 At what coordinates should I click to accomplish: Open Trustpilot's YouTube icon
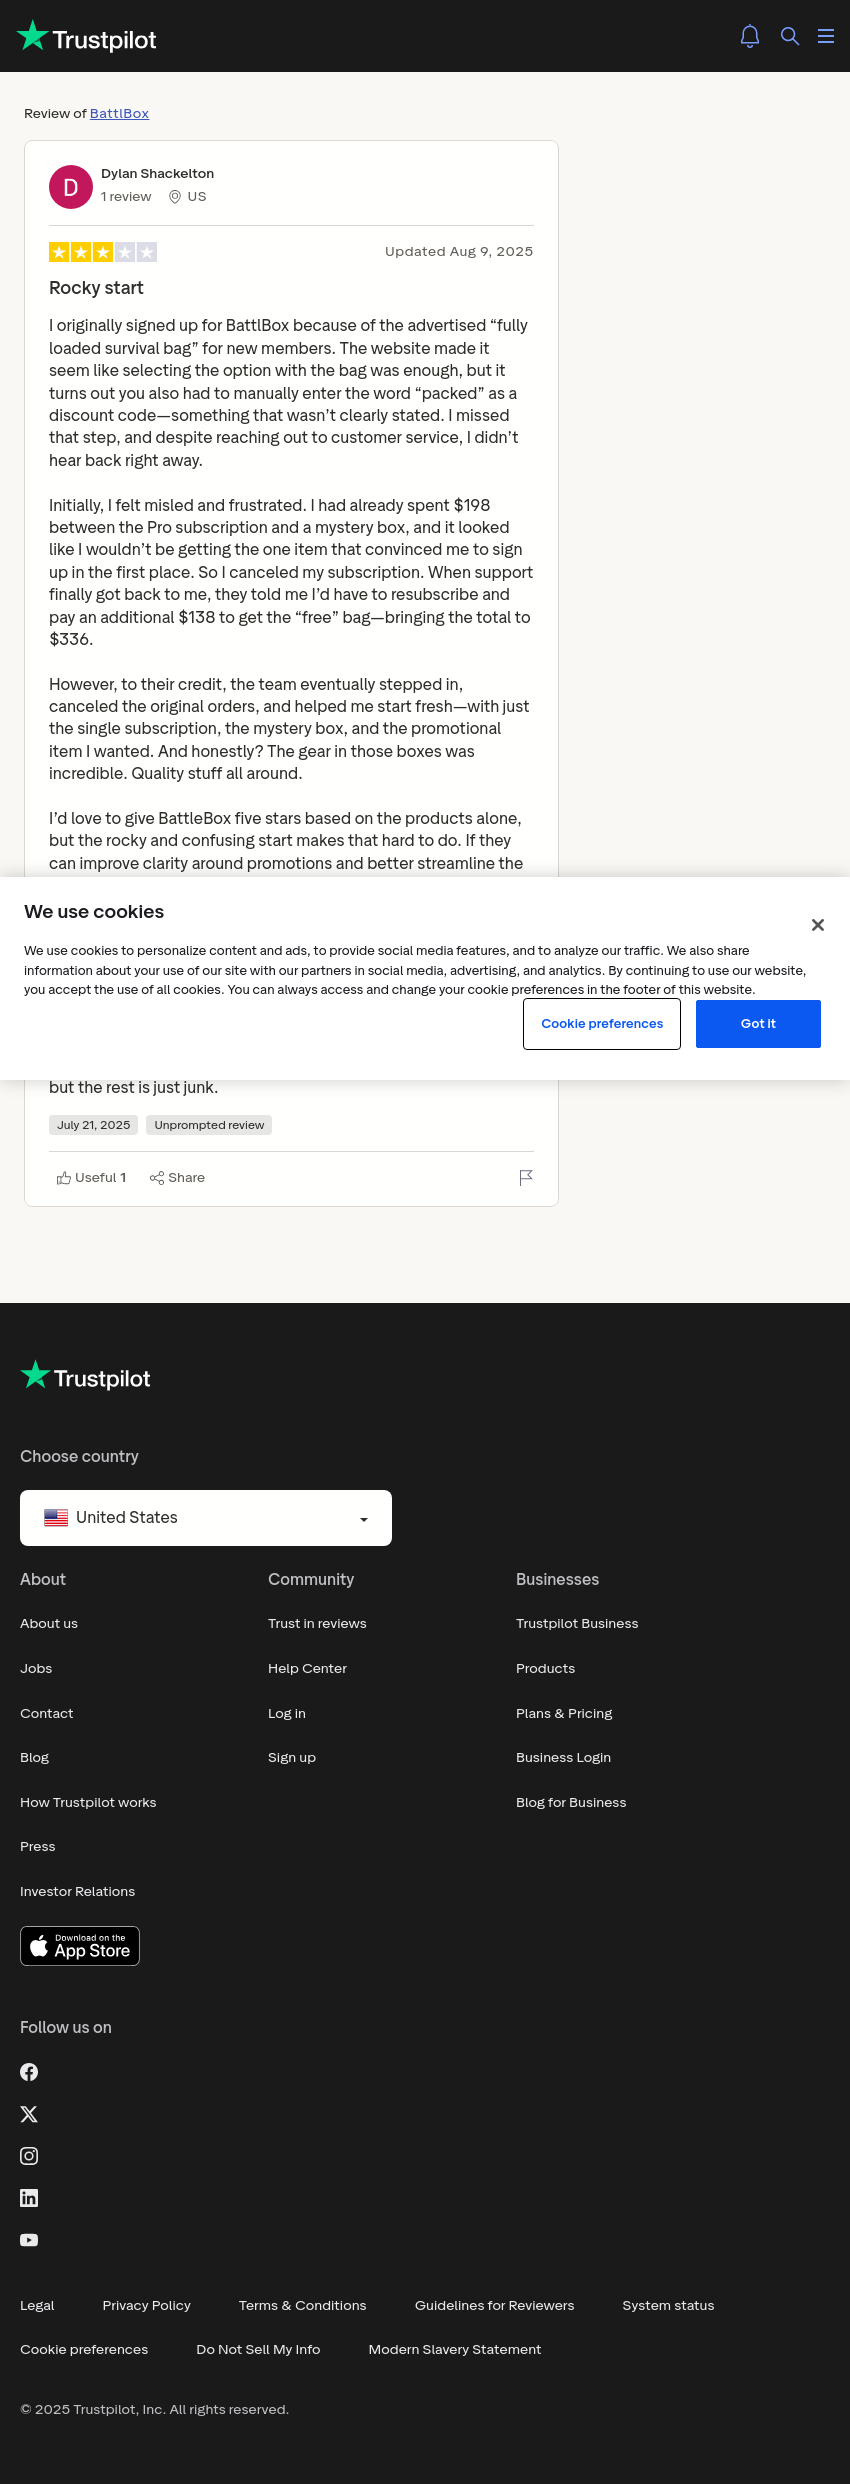pyautogui.click(x=29, y=2240)
